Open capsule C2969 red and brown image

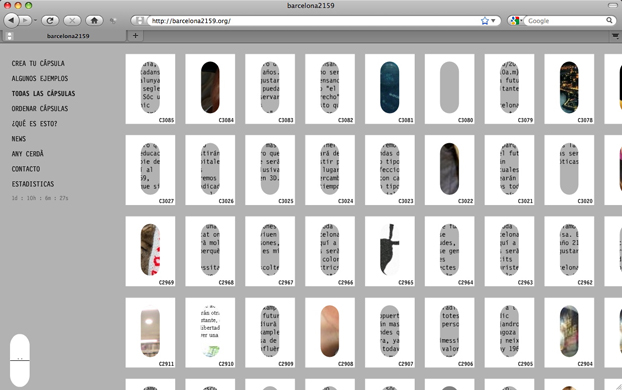(150, 252)
